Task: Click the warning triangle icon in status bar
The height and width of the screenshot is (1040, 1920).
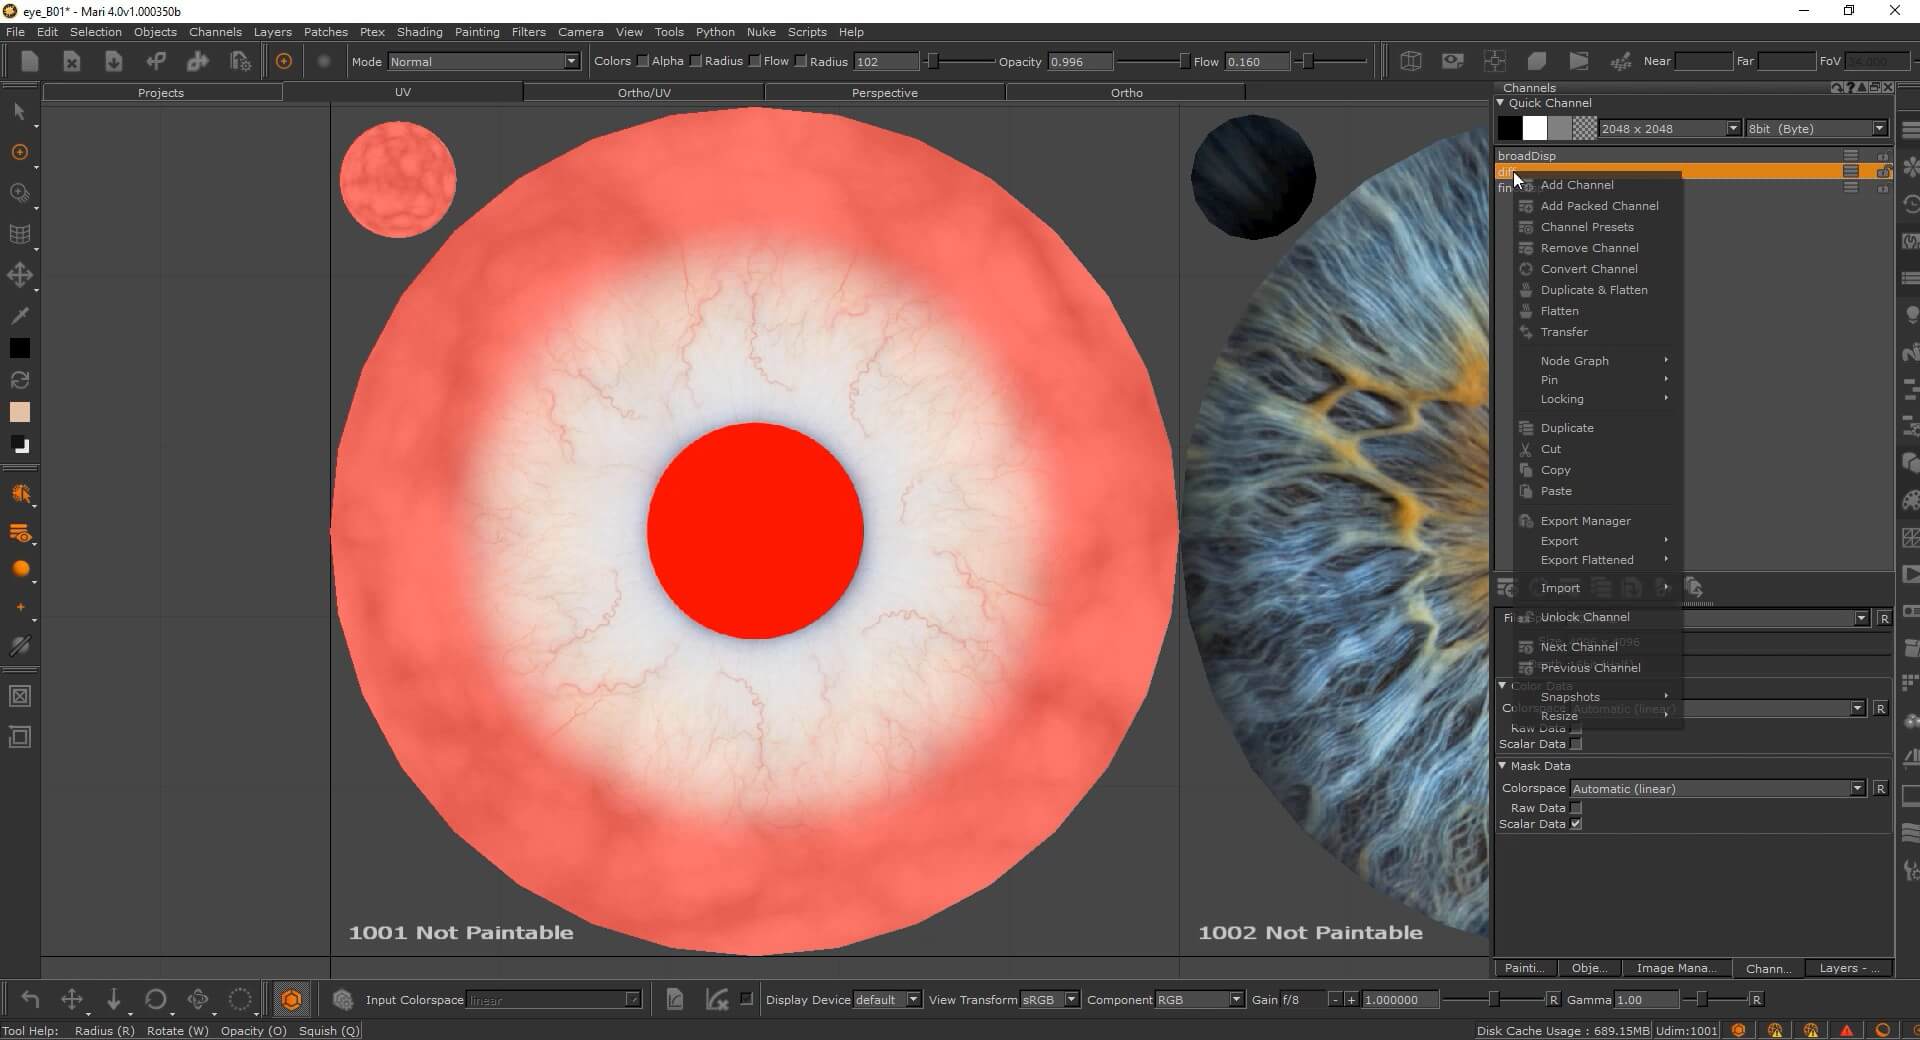Action: (1846, 1030)
